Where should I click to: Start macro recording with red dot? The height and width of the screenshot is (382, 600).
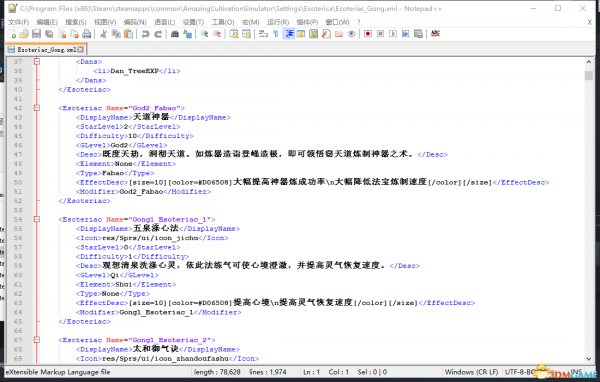[368, 34]
